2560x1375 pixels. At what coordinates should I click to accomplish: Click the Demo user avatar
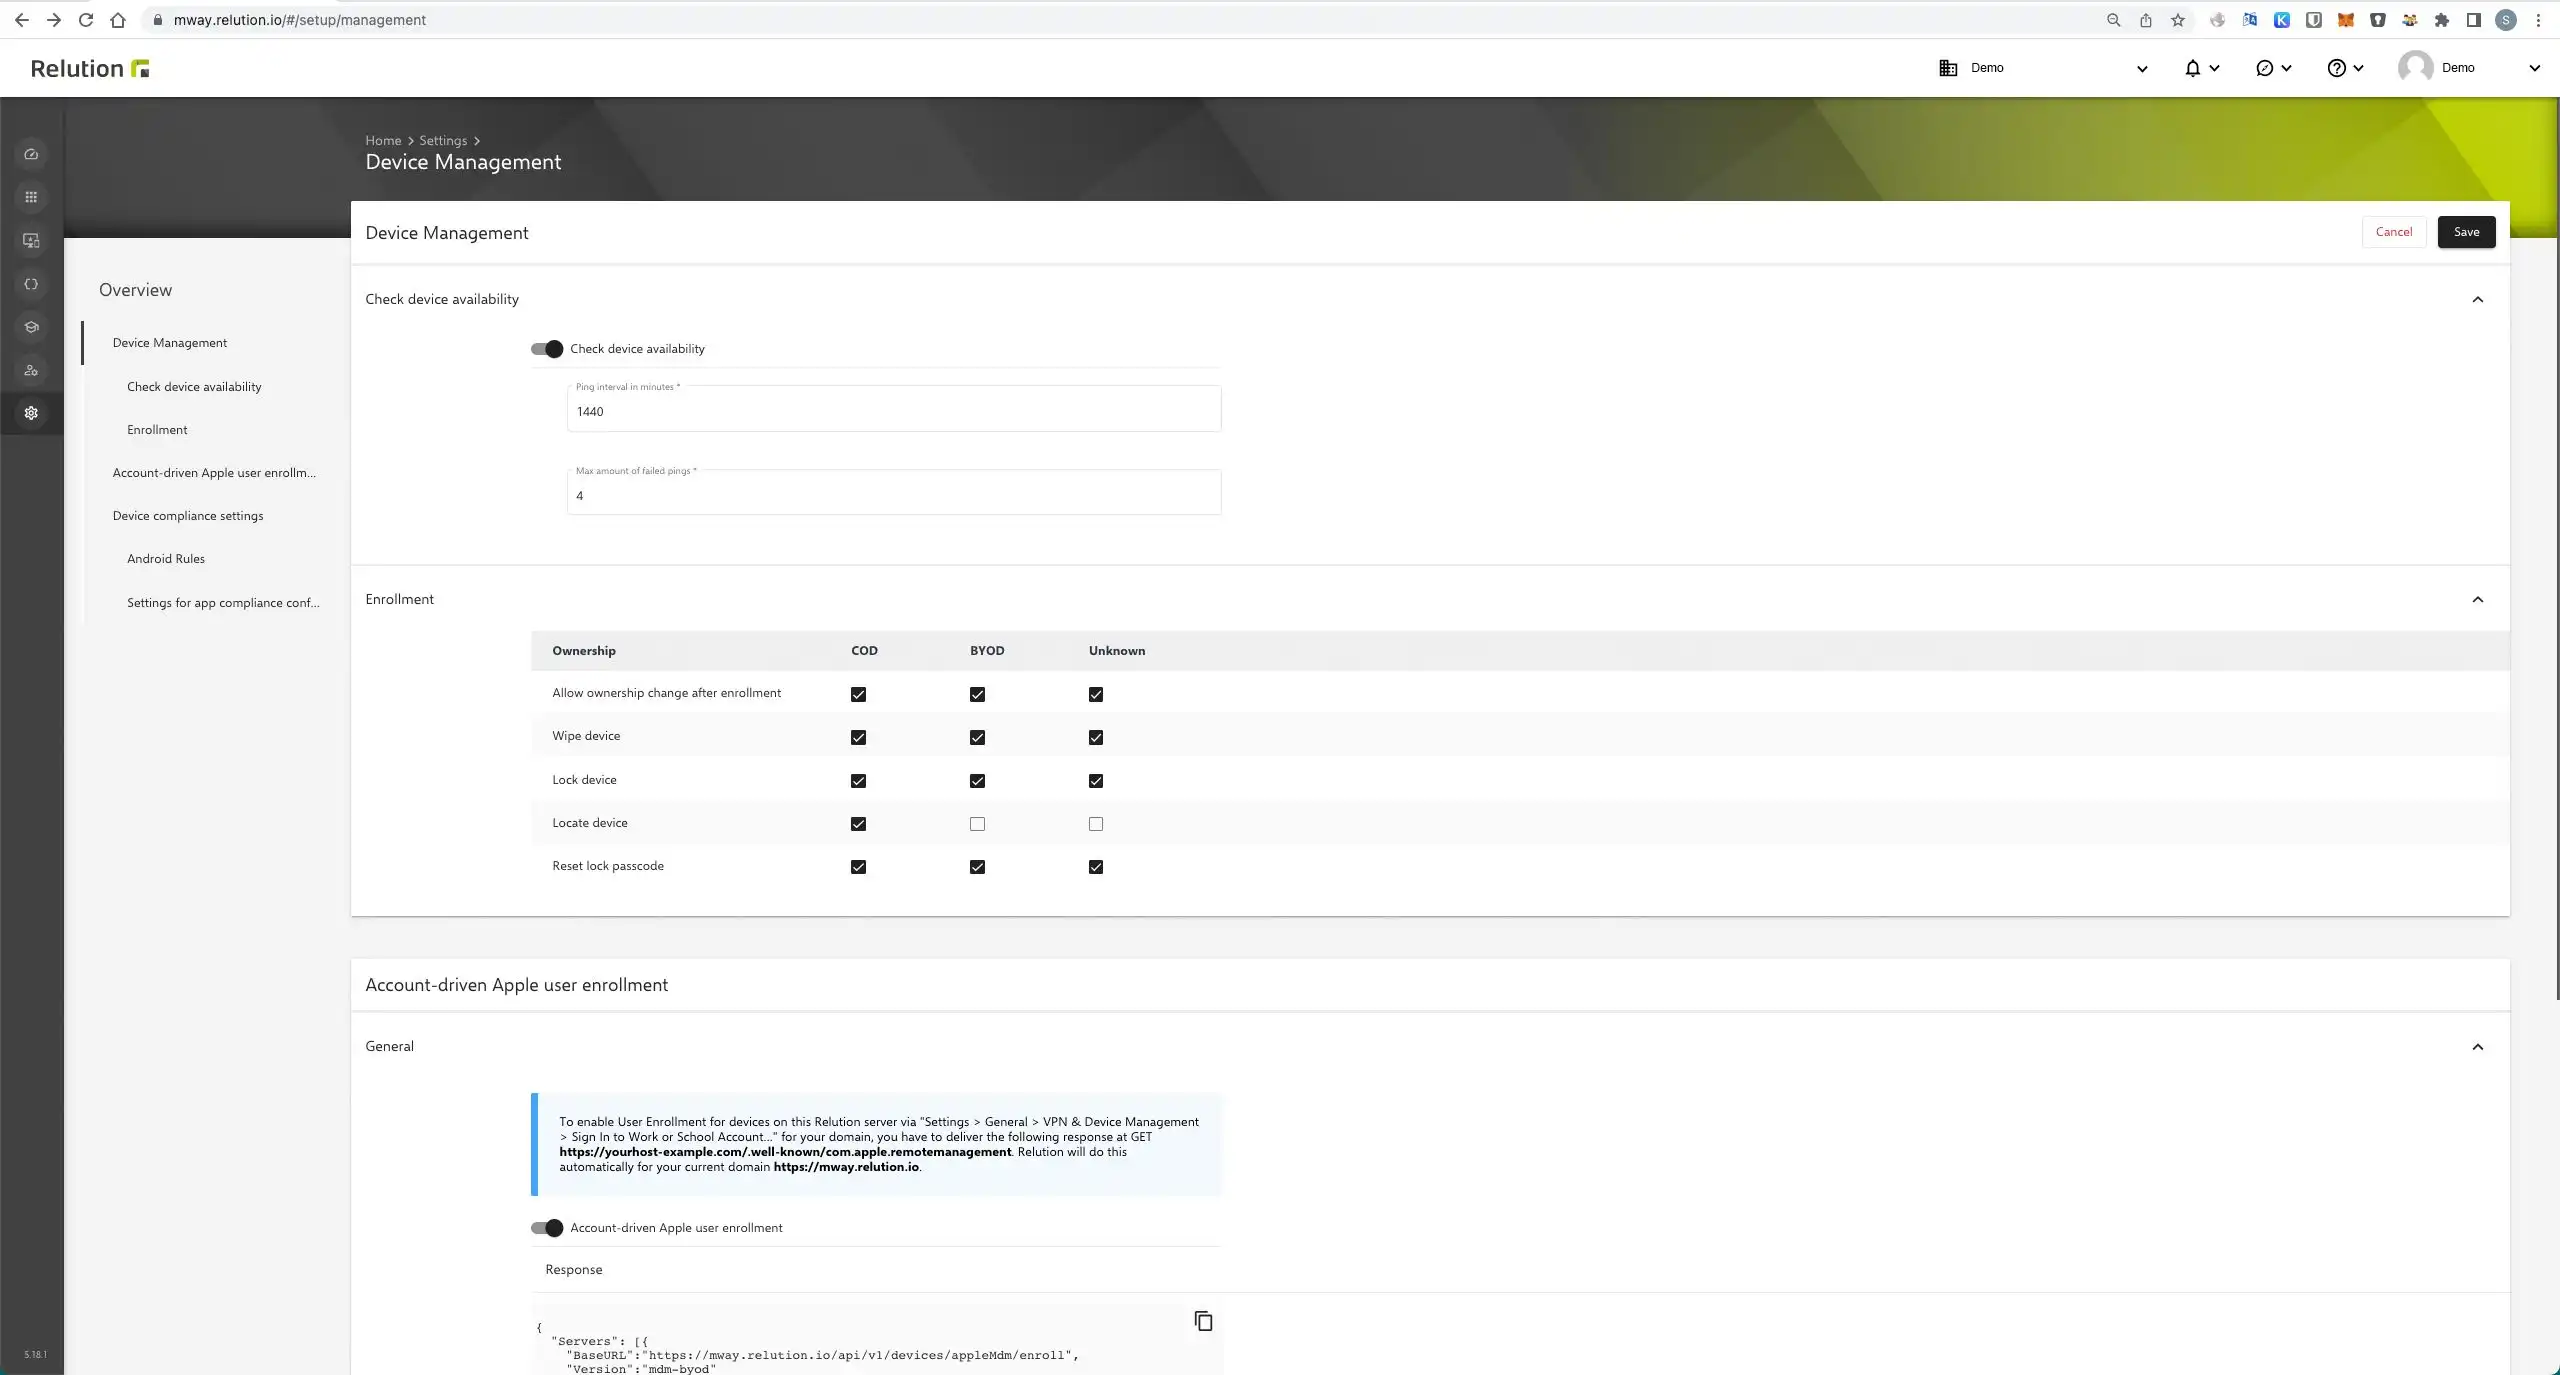2415,68
